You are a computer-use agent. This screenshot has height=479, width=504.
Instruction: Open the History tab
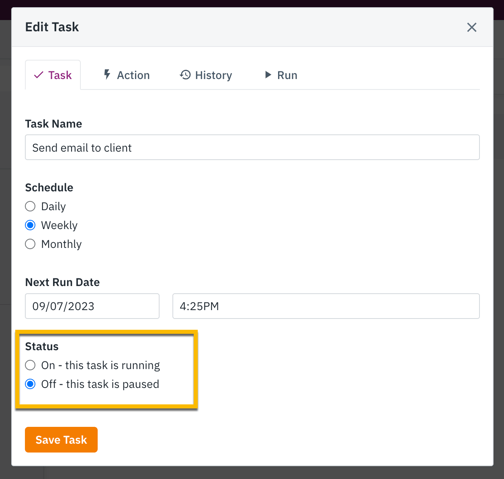click(x=206, y=75)
